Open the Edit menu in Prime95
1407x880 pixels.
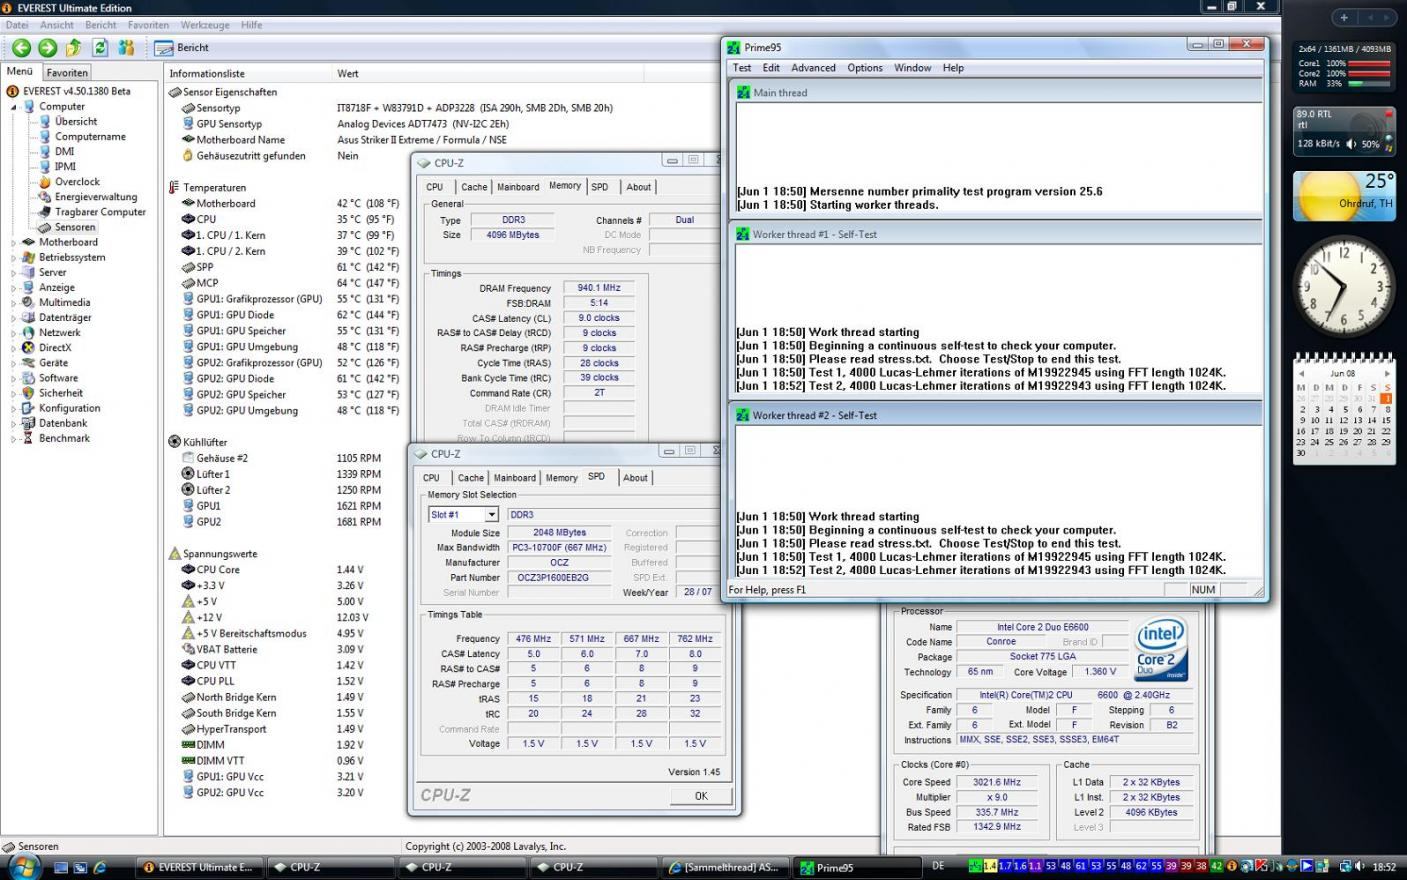771,68
